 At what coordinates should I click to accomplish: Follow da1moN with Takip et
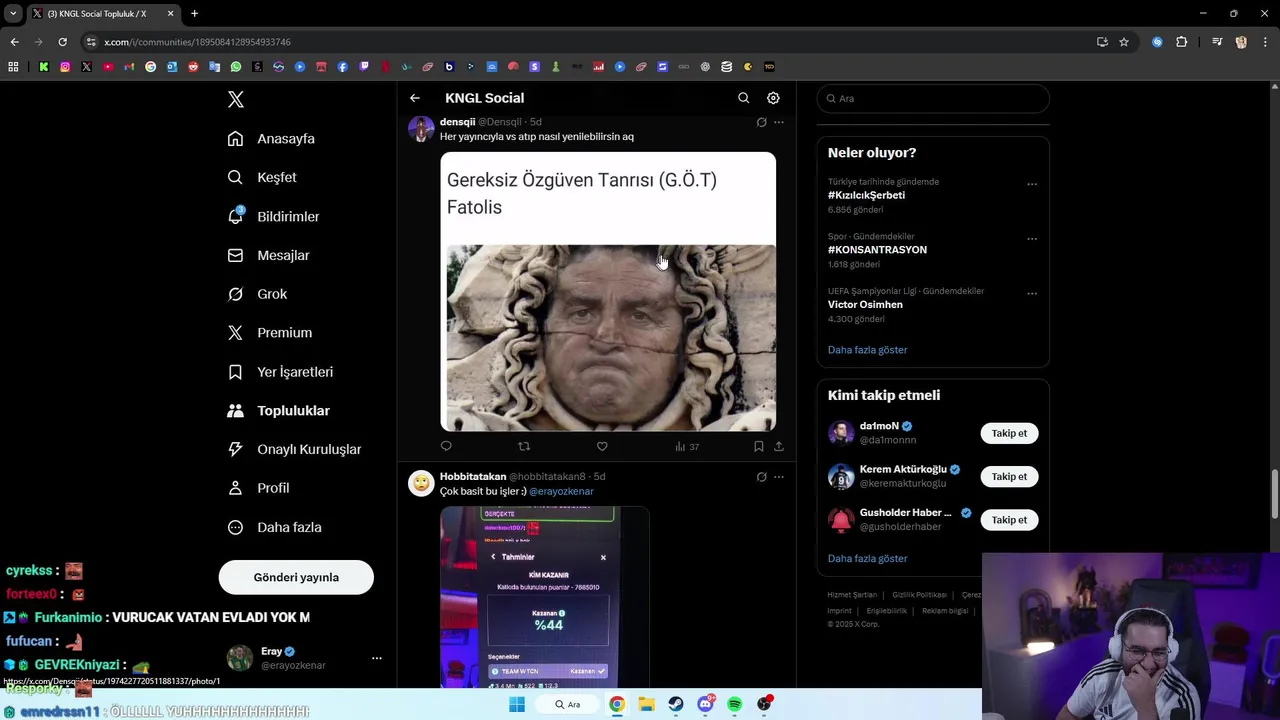tap(1009, 433)
